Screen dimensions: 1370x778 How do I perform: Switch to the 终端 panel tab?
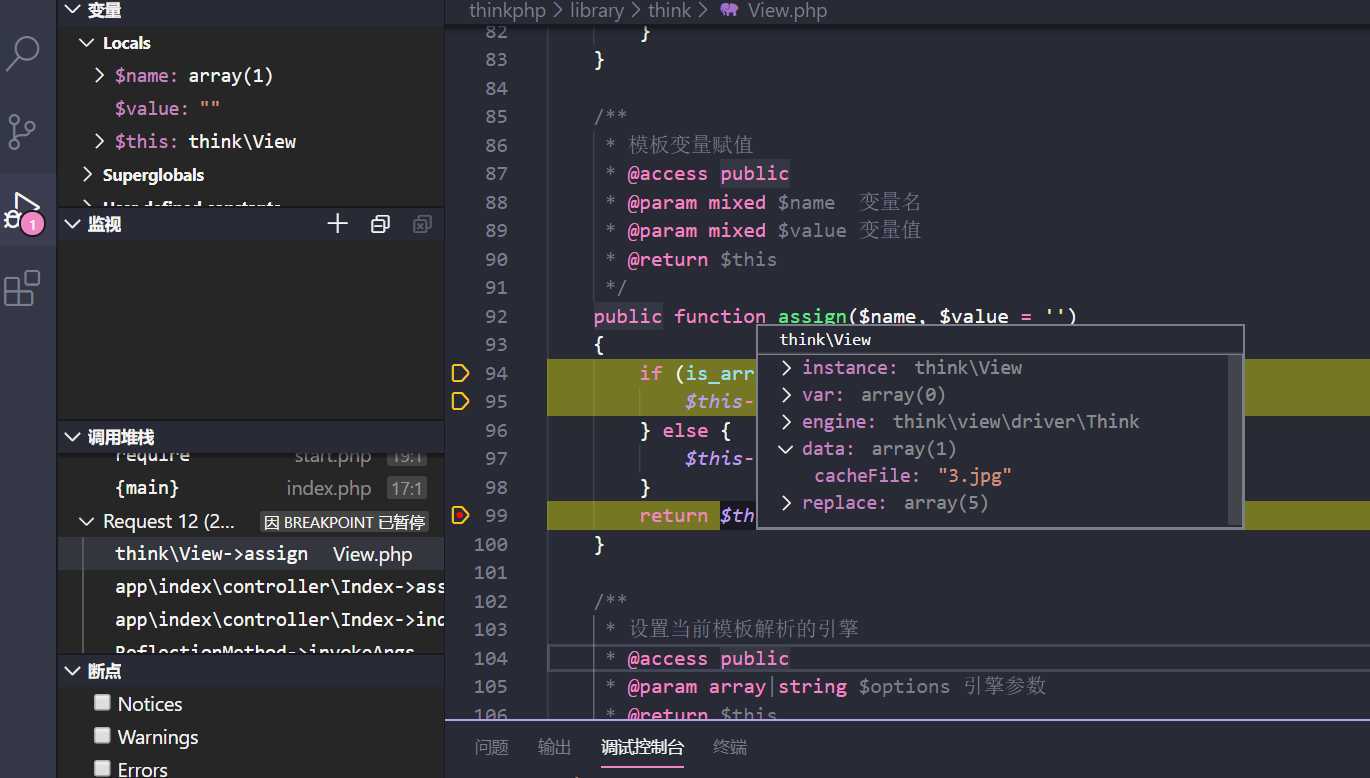[x=730, y=747]
